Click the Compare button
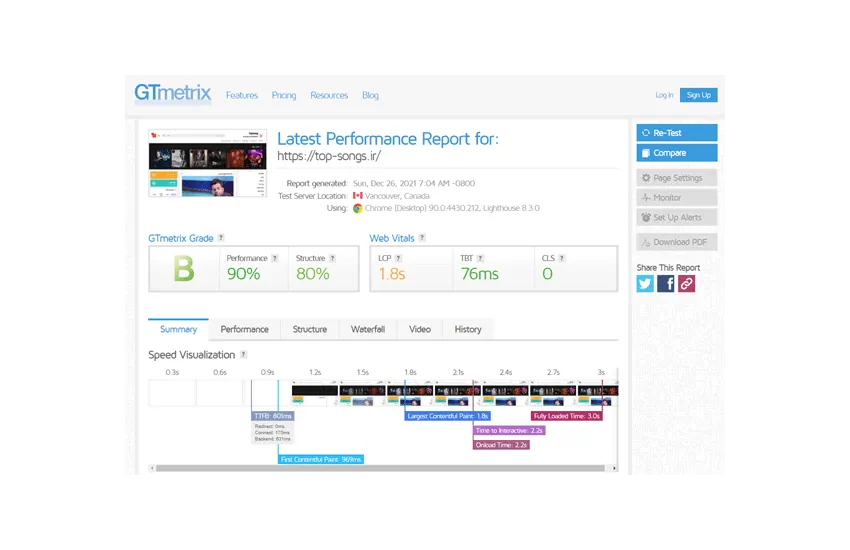This screenshot has height=550, width=850. point(676,153)
